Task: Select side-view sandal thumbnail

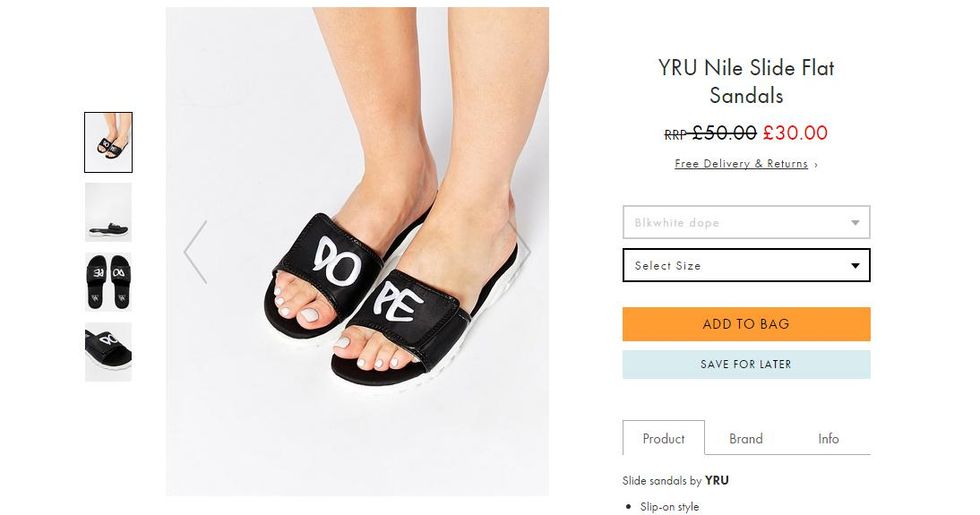Action: [x=108, y=212]
